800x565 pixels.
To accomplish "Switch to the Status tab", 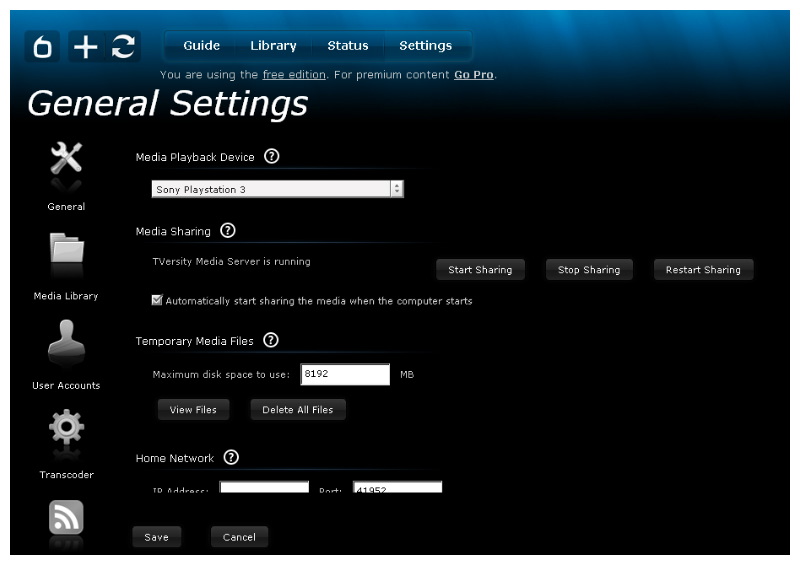I will click(x=347, y=46).
